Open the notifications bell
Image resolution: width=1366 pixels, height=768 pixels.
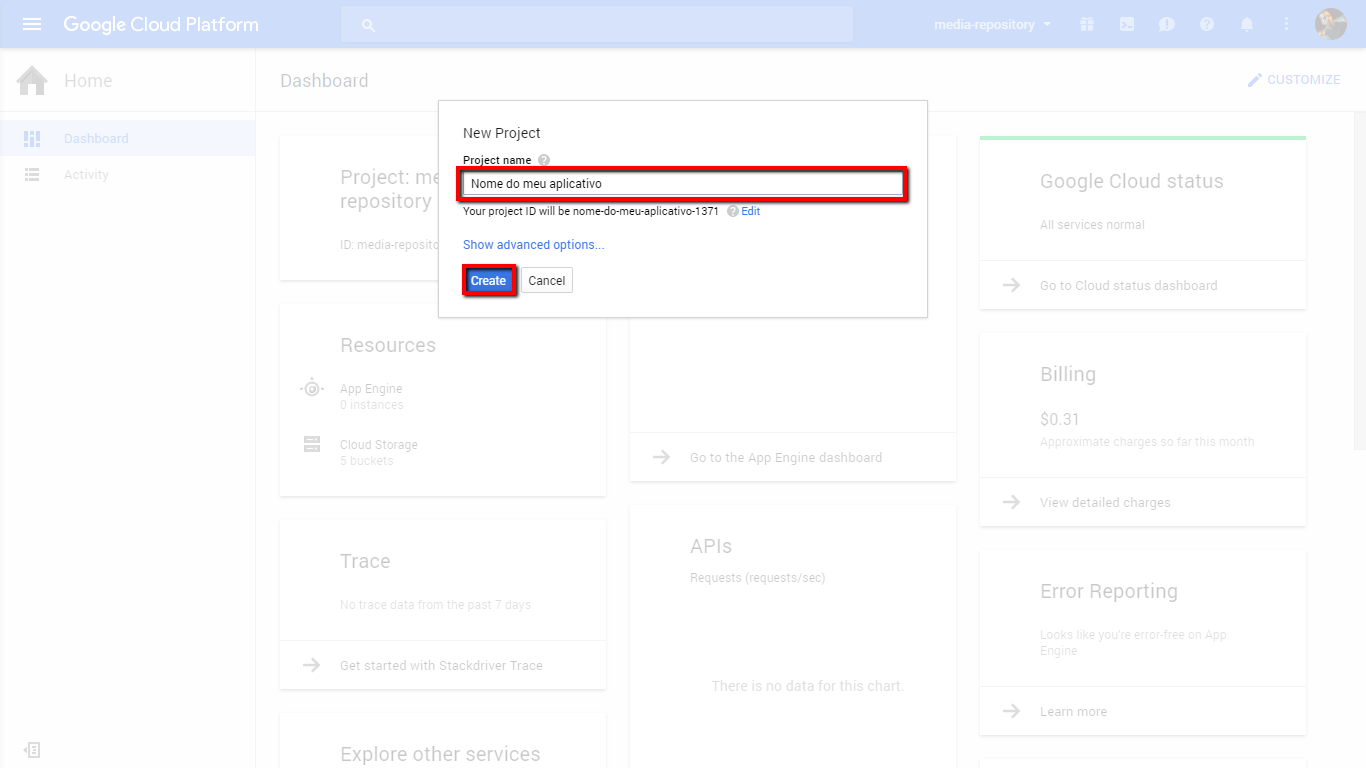(x=1247, y=24)
